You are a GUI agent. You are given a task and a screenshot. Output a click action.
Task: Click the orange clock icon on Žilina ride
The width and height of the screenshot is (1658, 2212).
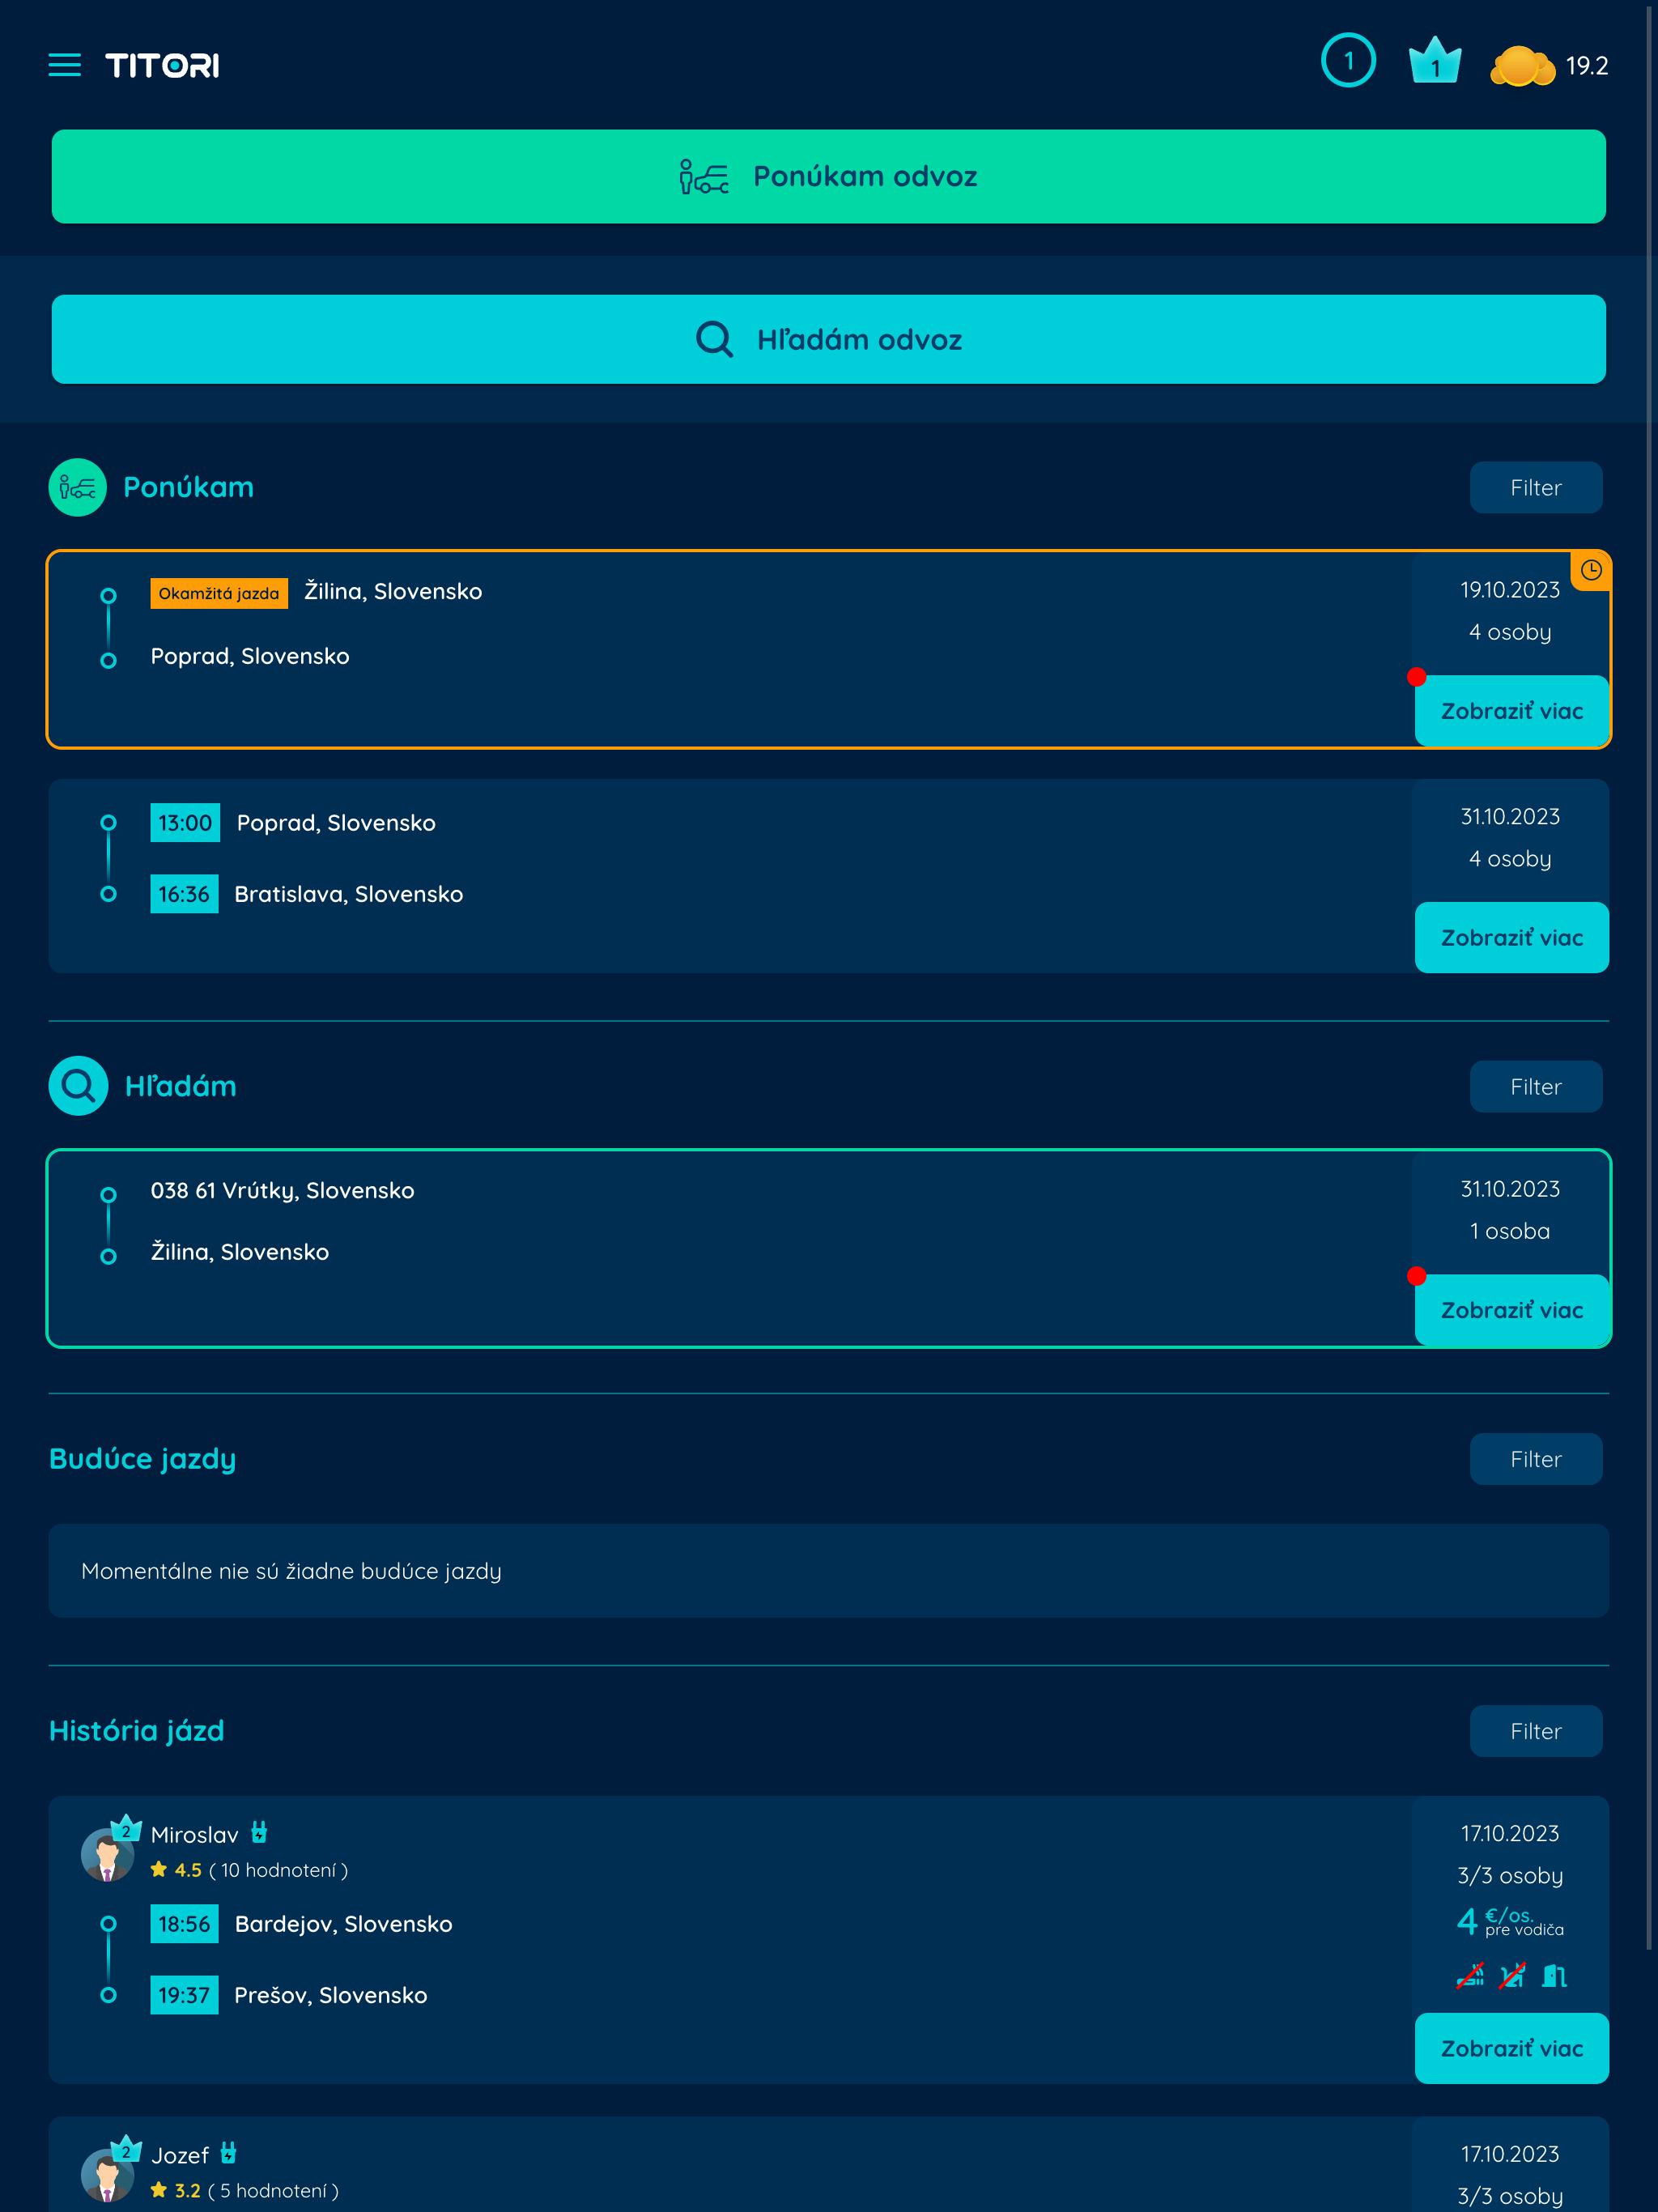(x=1590, y=571)
